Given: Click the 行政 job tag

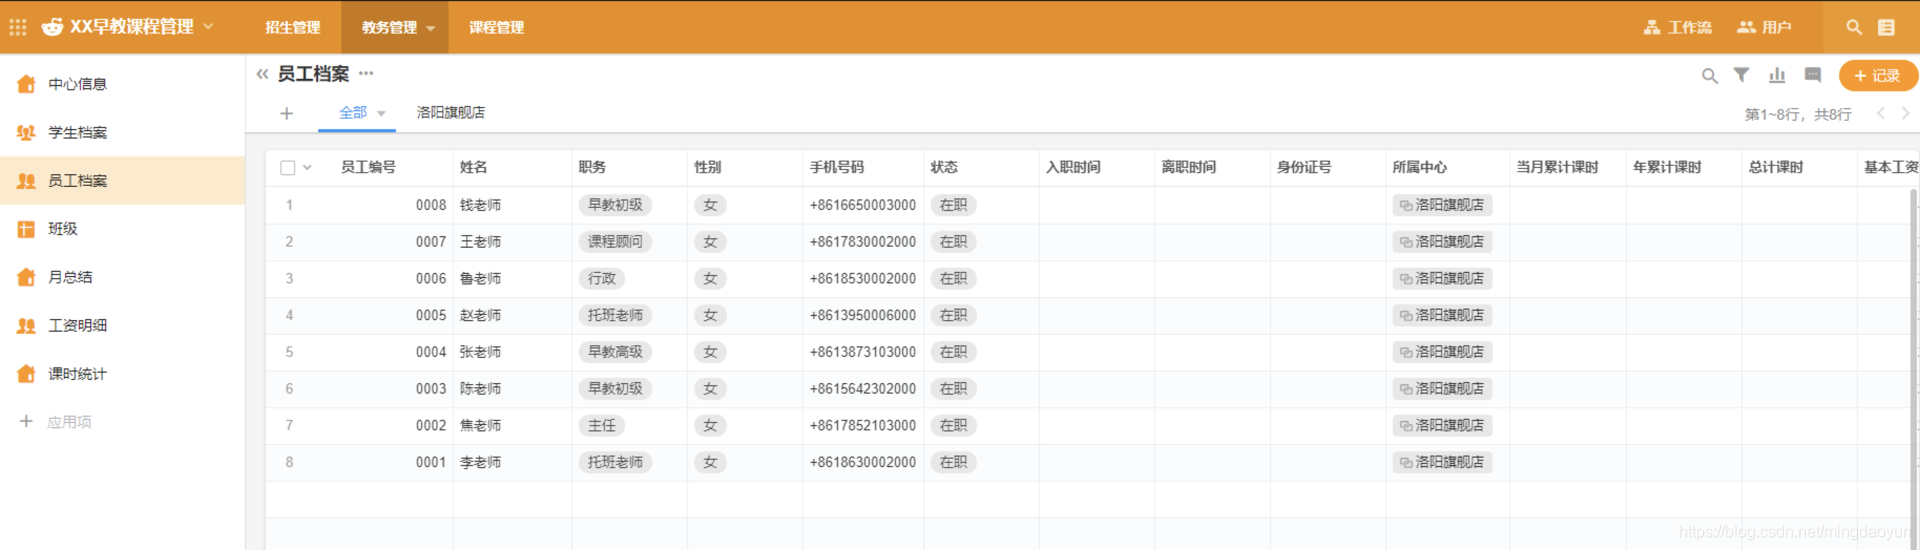Looking at the screenshot, I should (601, 279).
